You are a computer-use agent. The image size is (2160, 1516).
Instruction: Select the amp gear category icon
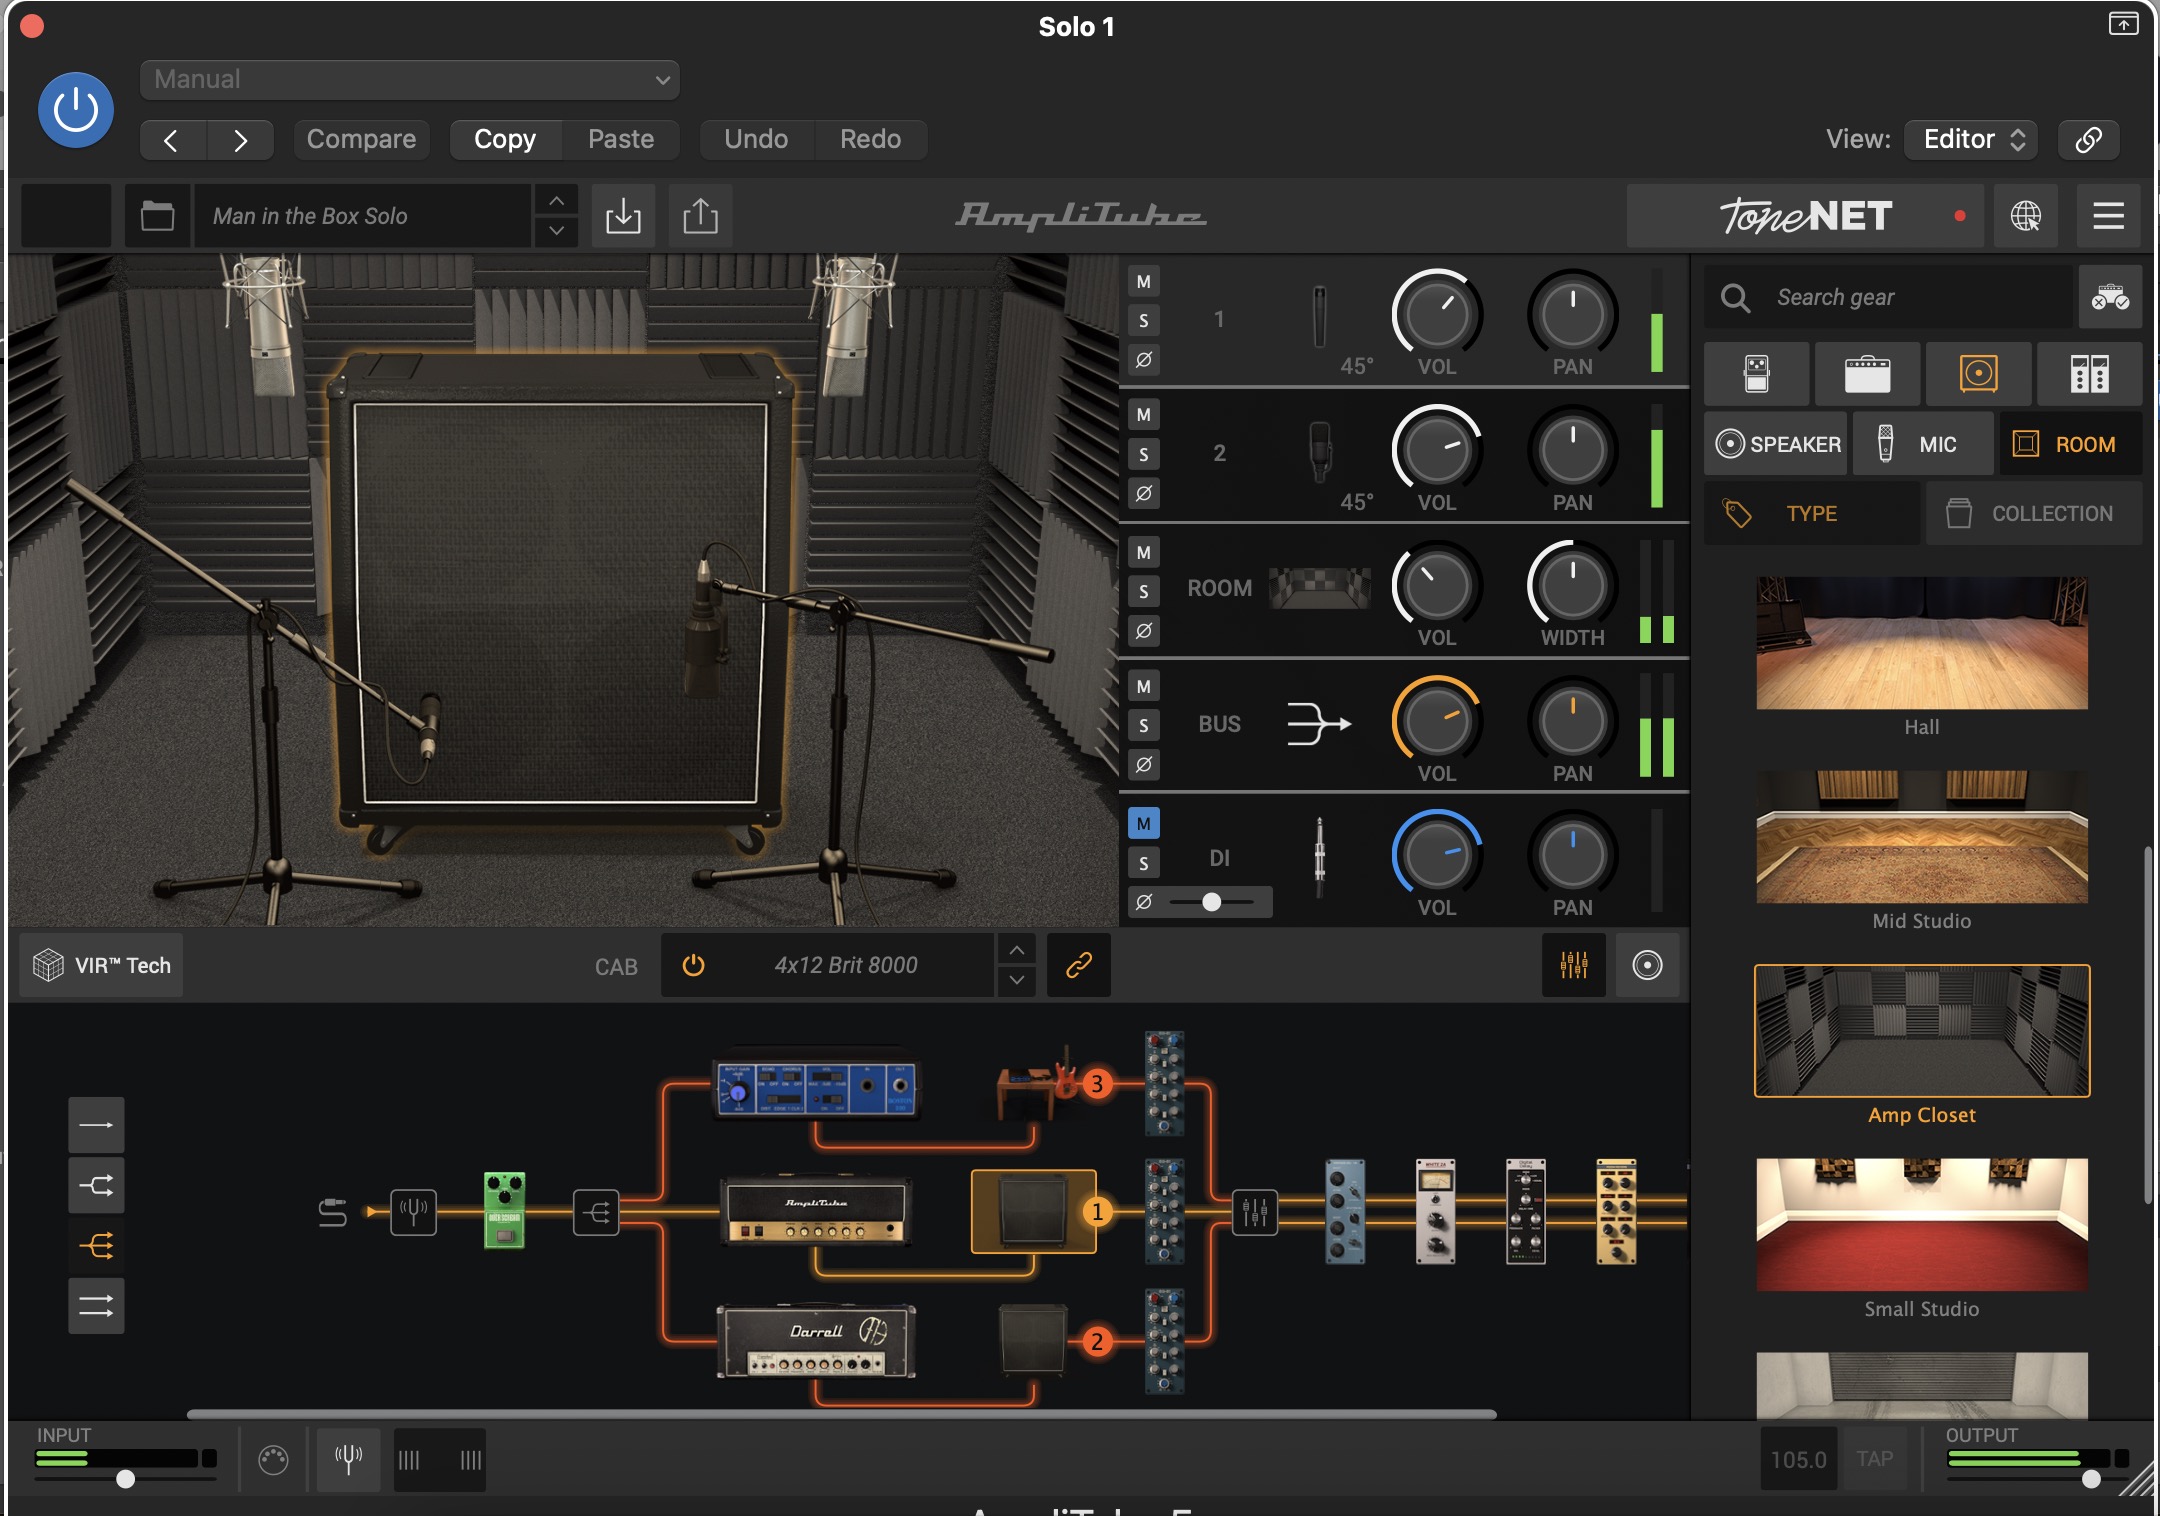pyautogui.click(x=1867, y=374)
